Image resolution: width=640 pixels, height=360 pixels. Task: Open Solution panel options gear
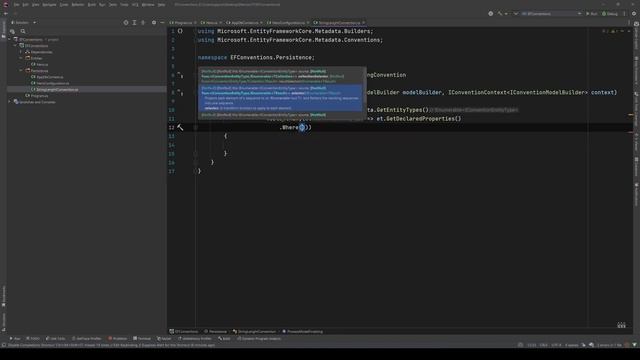pos(154,22)
